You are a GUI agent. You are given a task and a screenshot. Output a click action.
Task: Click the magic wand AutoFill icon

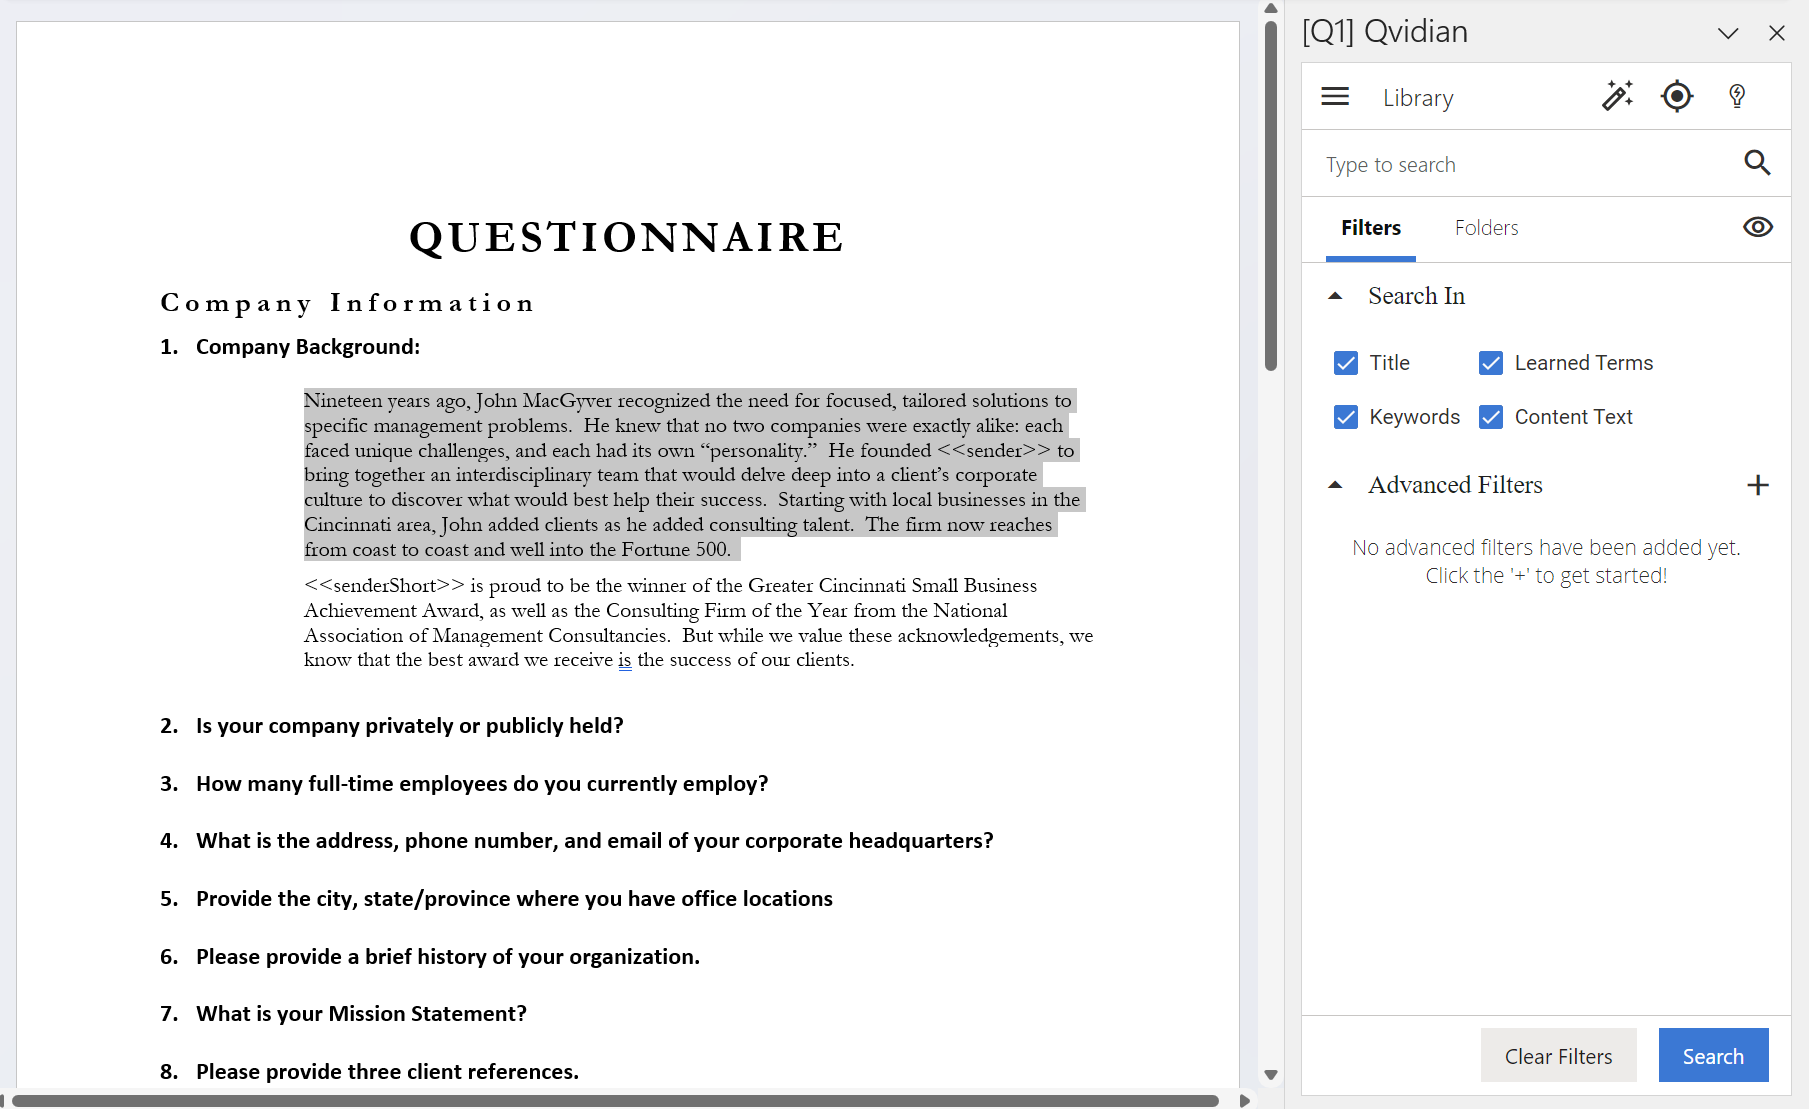pyautogui.click(x=1617, y=96)
